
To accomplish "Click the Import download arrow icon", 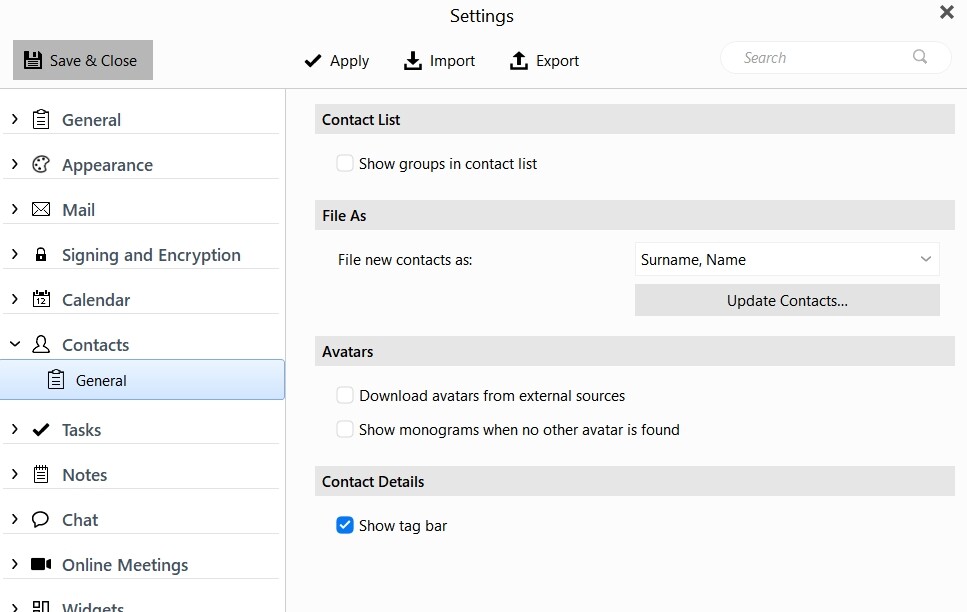I will [413, 60].
